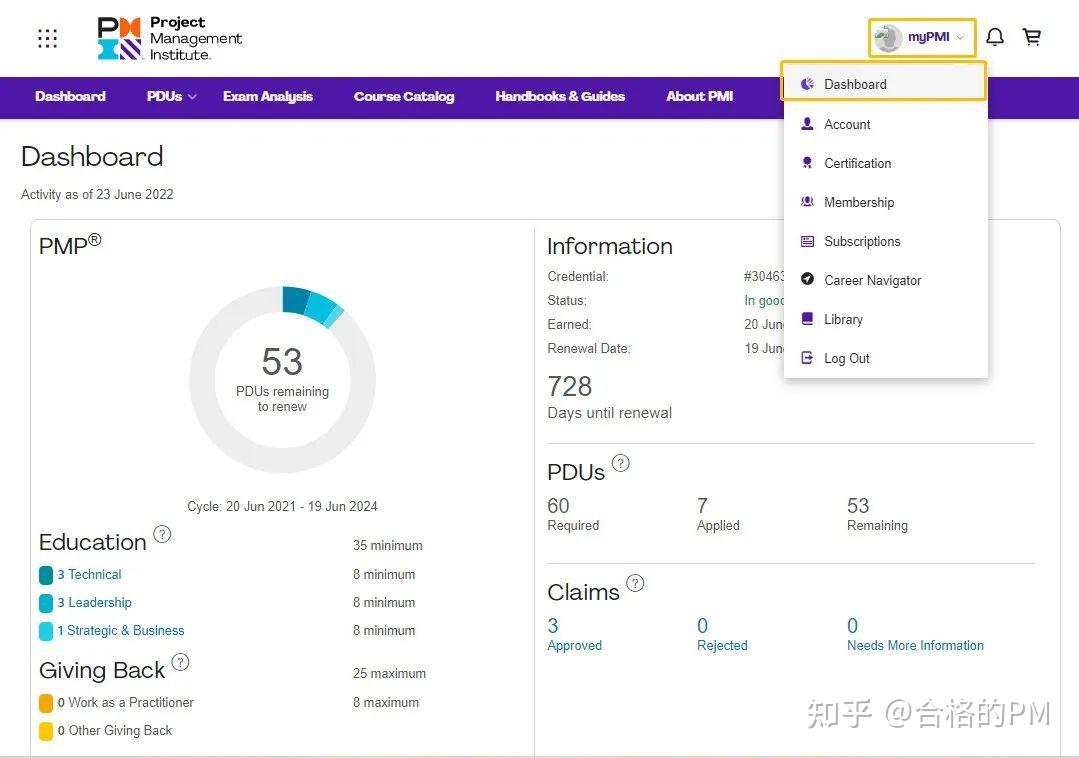Open Exam Analysis nav item
The width and height of the screenshot is (1079, 758).
coord(268,96)
